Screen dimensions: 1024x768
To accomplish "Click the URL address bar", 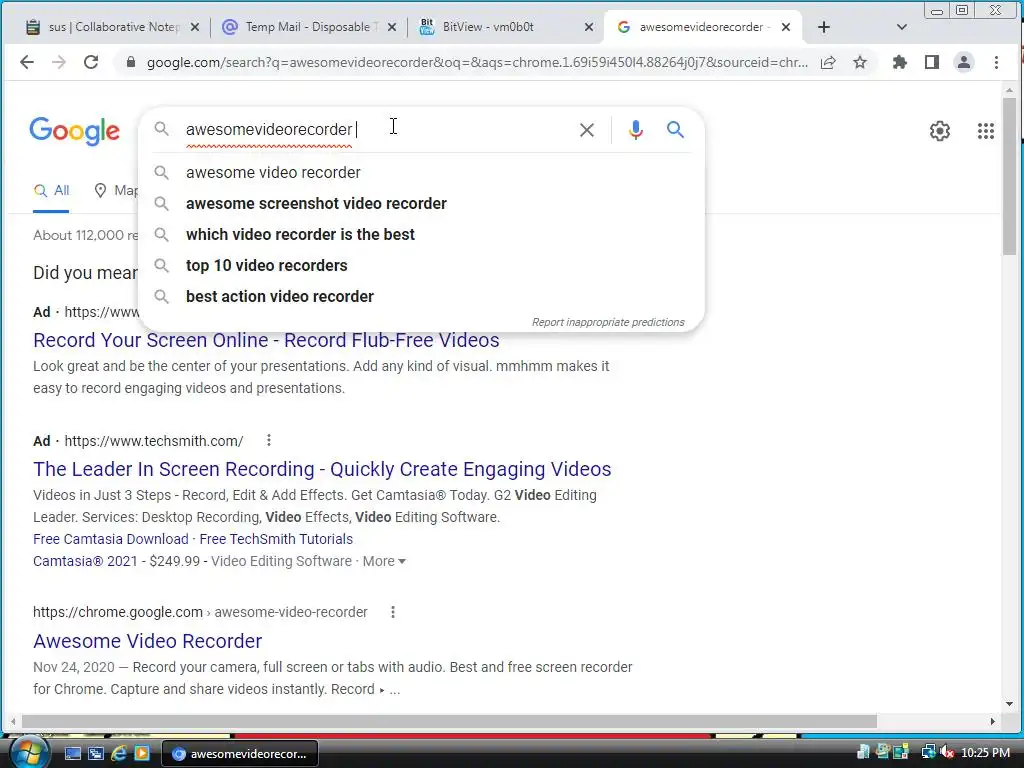I will click(x=477, y=63).
